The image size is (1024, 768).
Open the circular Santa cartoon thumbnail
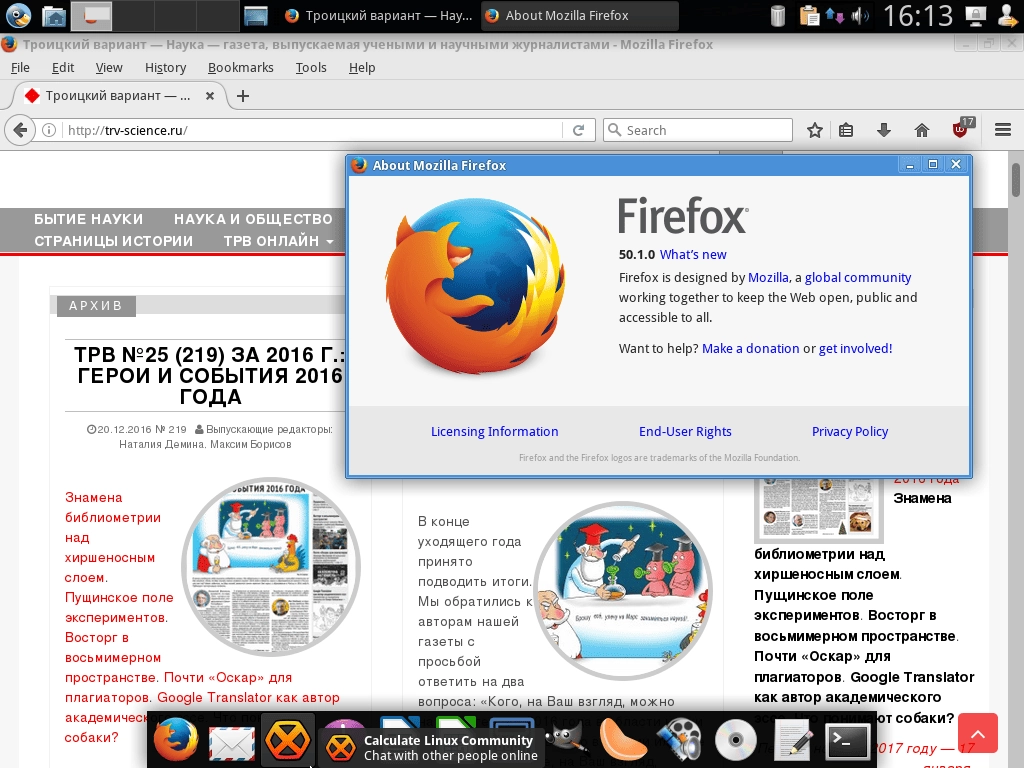623,590
